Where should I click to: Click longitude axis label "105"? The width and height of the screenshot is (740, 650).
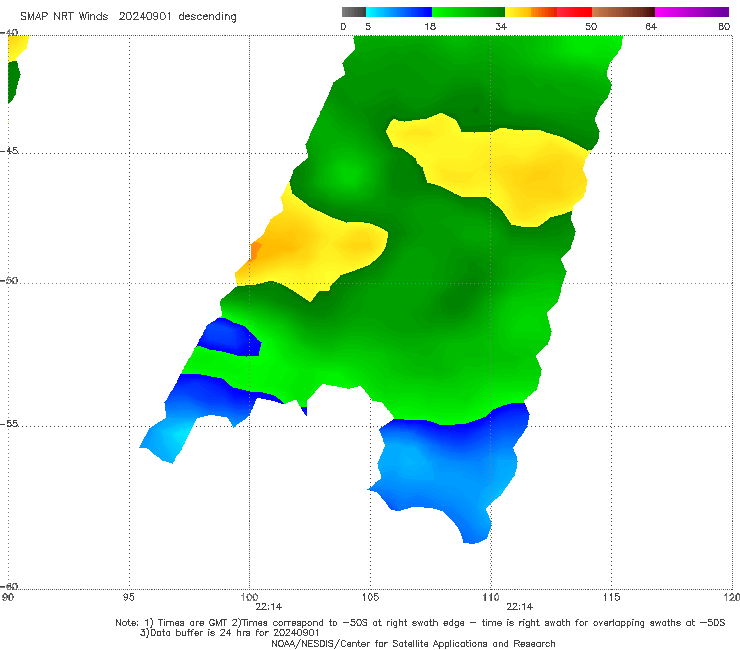[370, 598]
